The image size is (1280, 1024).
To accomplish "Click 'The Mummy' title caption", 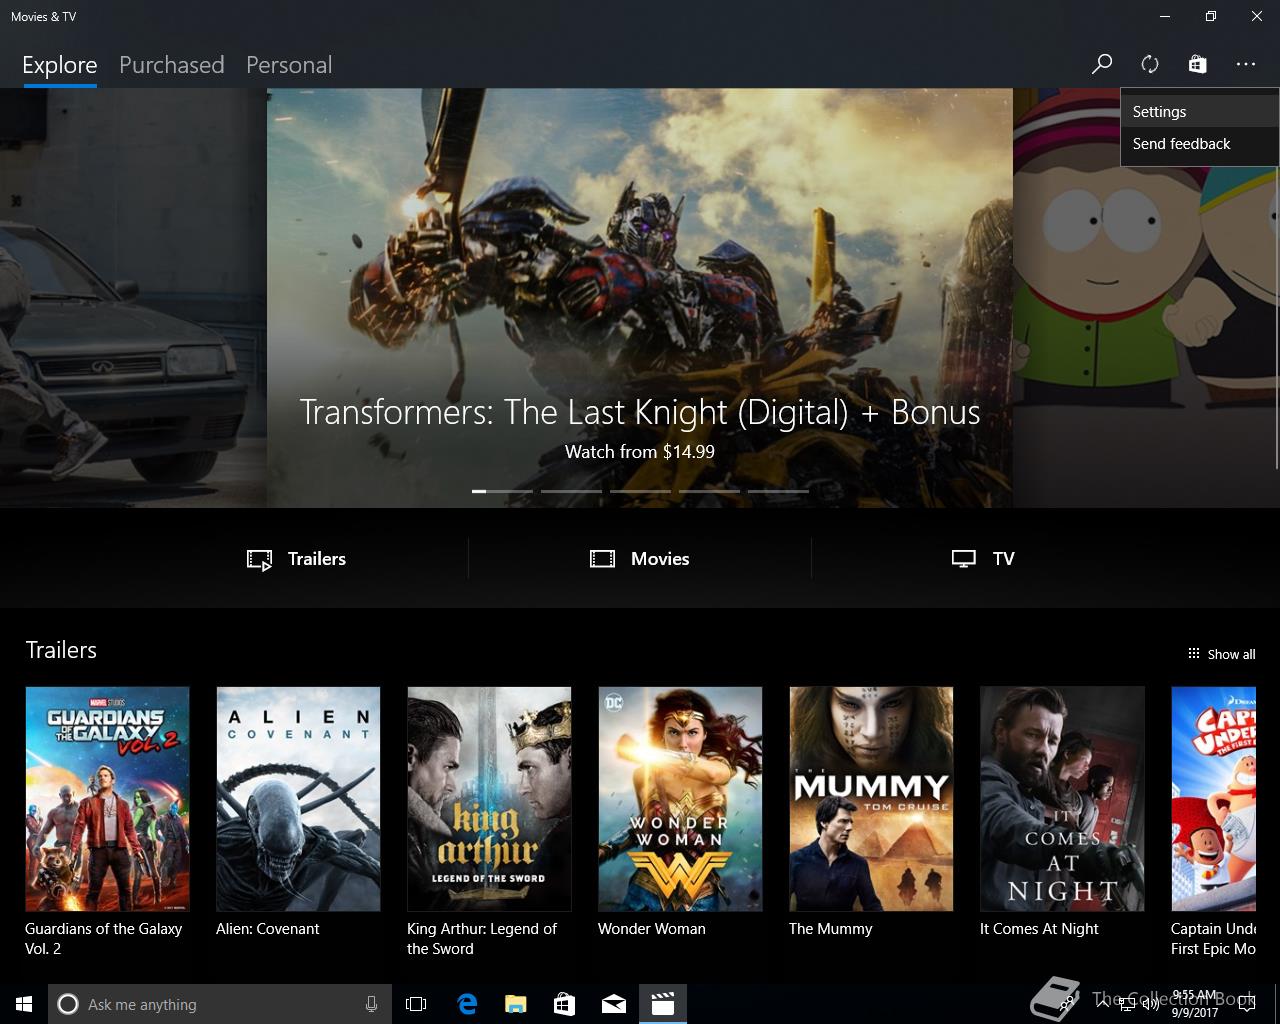I will click(x=830, y=929).
